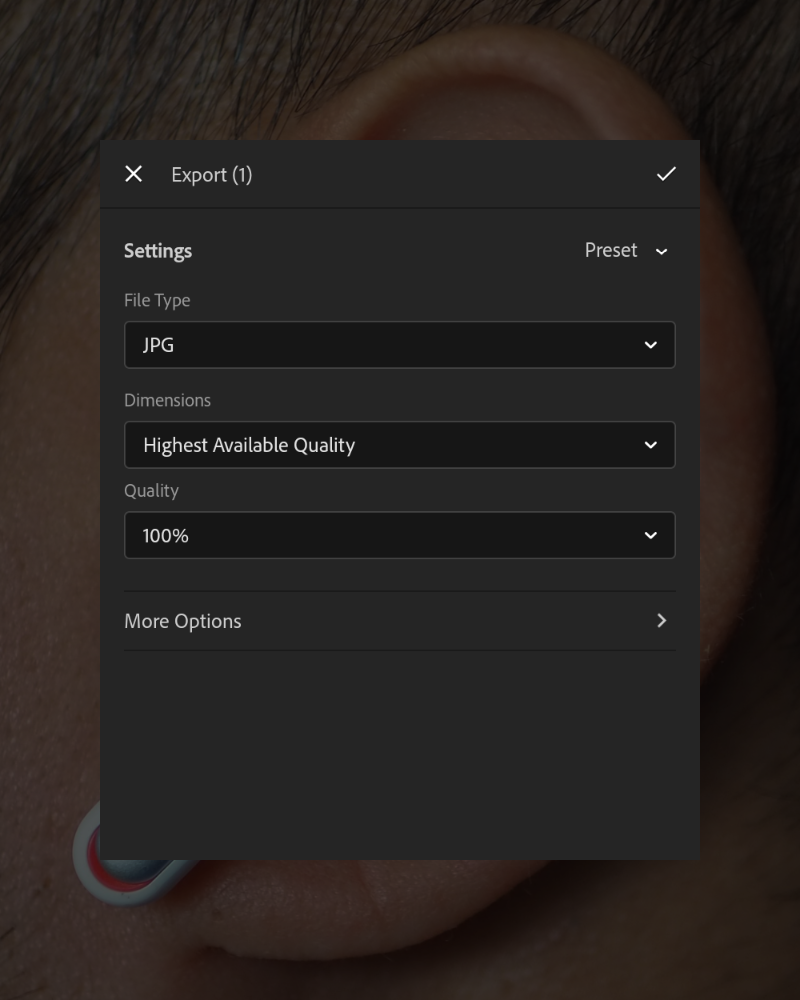Click the Dimensions label
Viewport: 800px width, 1000px height.
tap(167, 401)
